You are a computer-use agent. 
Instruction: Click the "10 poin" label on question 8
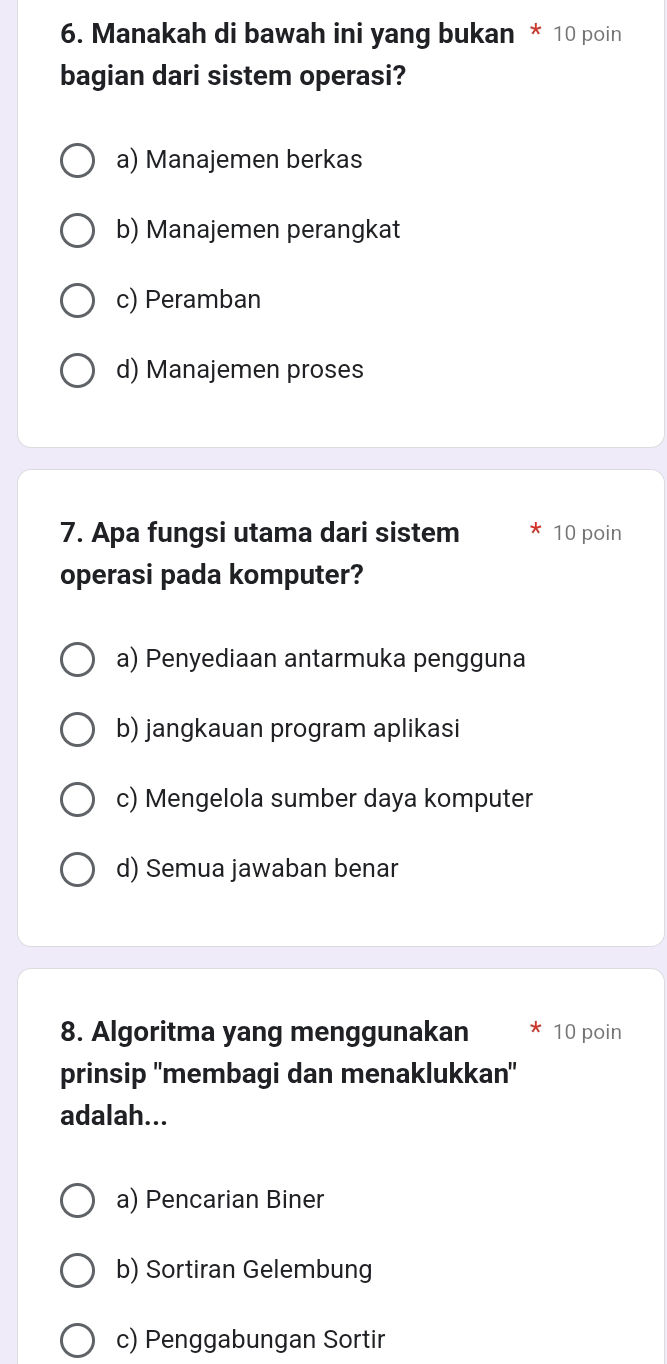tap(587, 1031)
